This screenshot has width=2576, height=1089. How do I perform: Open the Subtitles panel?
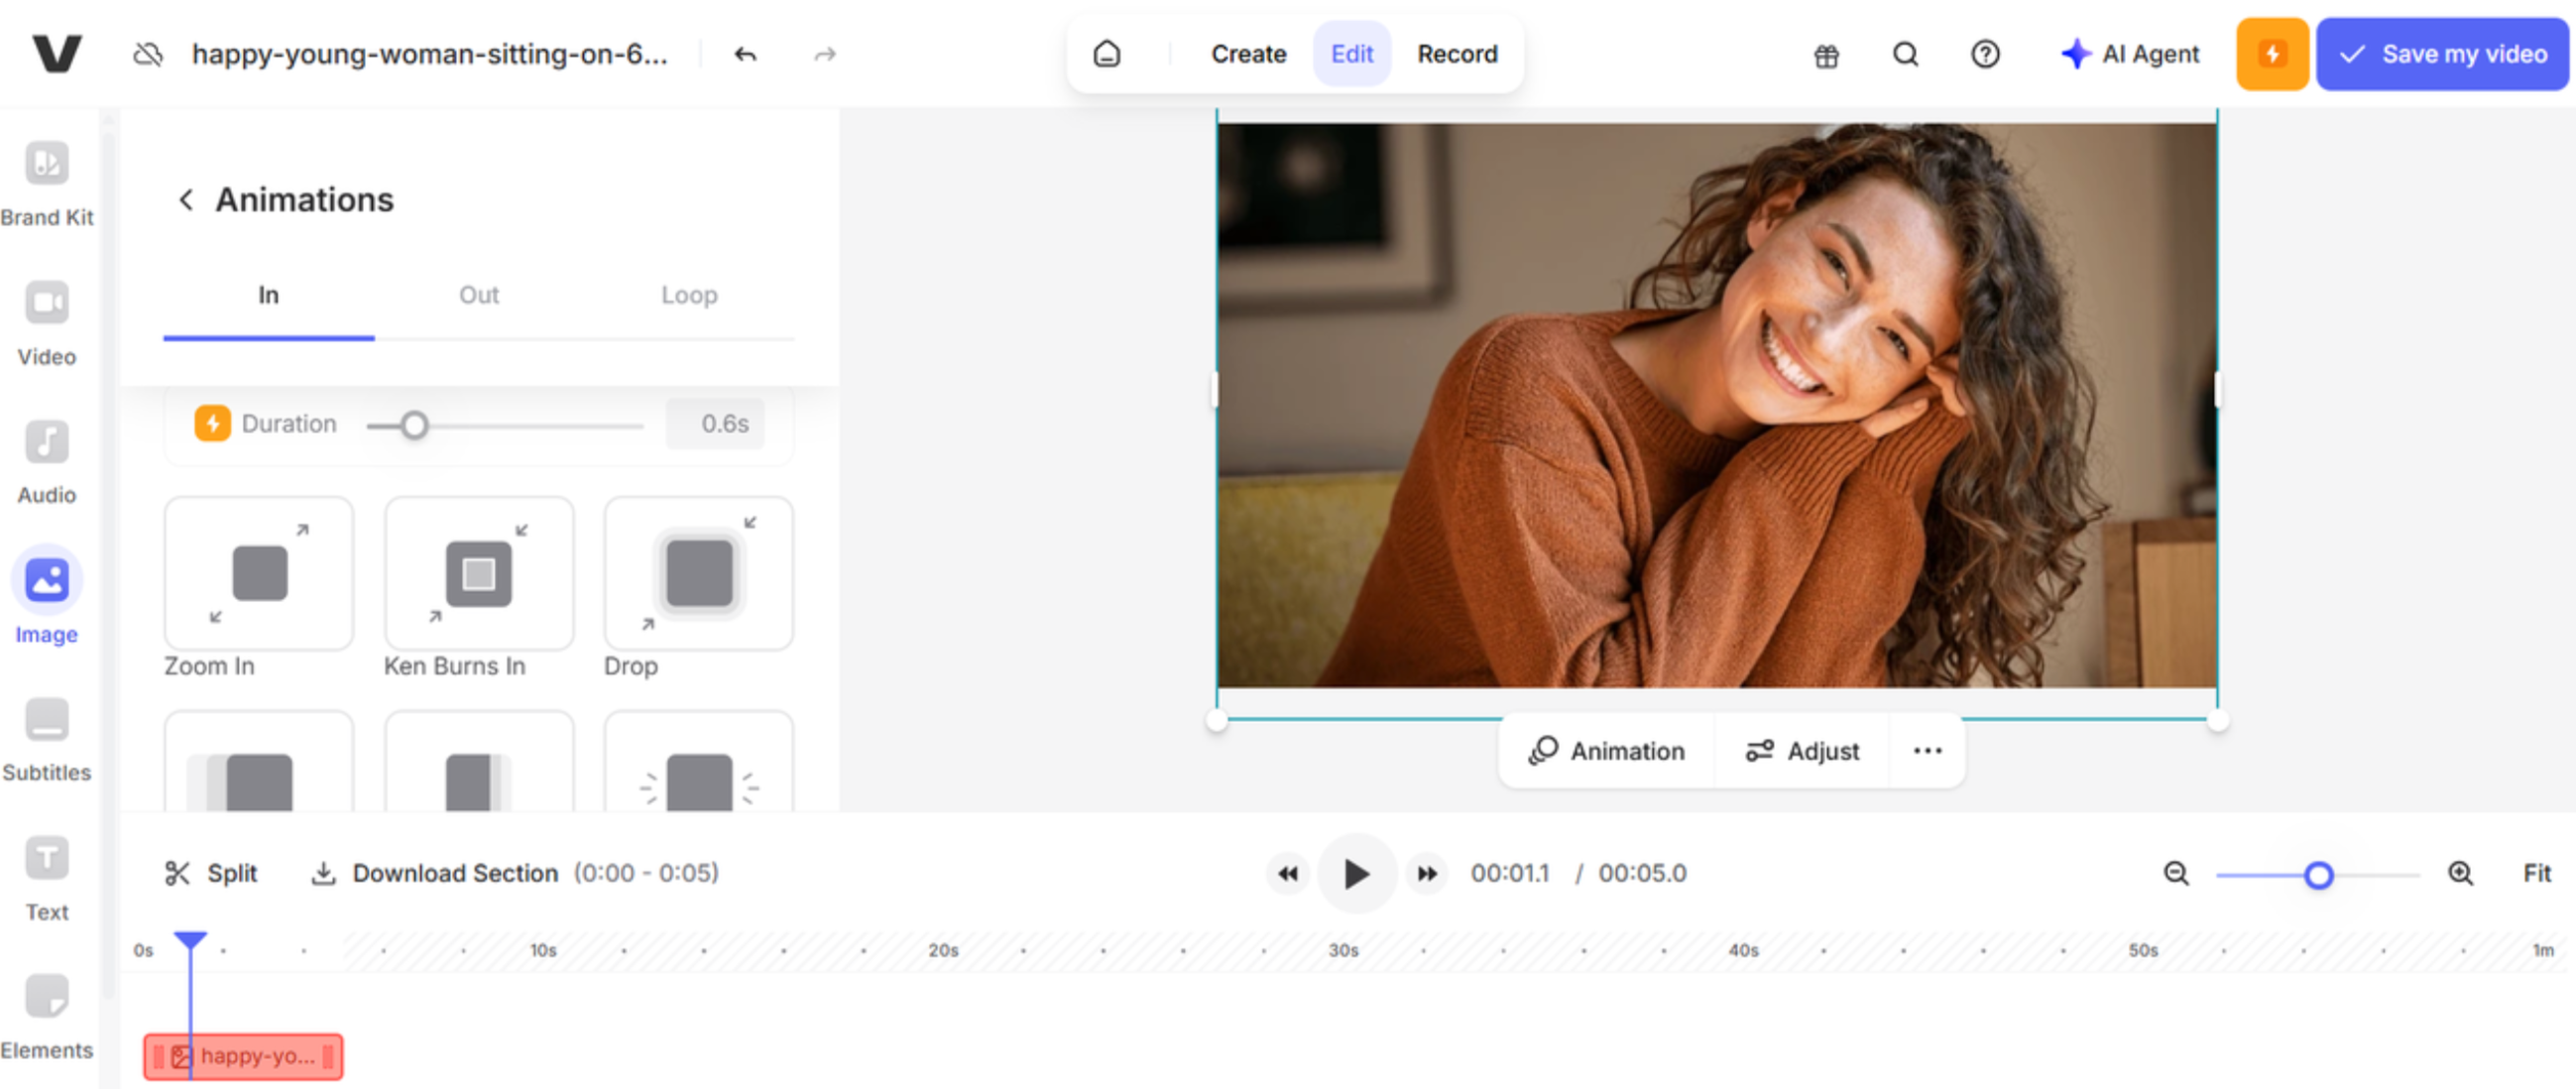pos(46,738)
